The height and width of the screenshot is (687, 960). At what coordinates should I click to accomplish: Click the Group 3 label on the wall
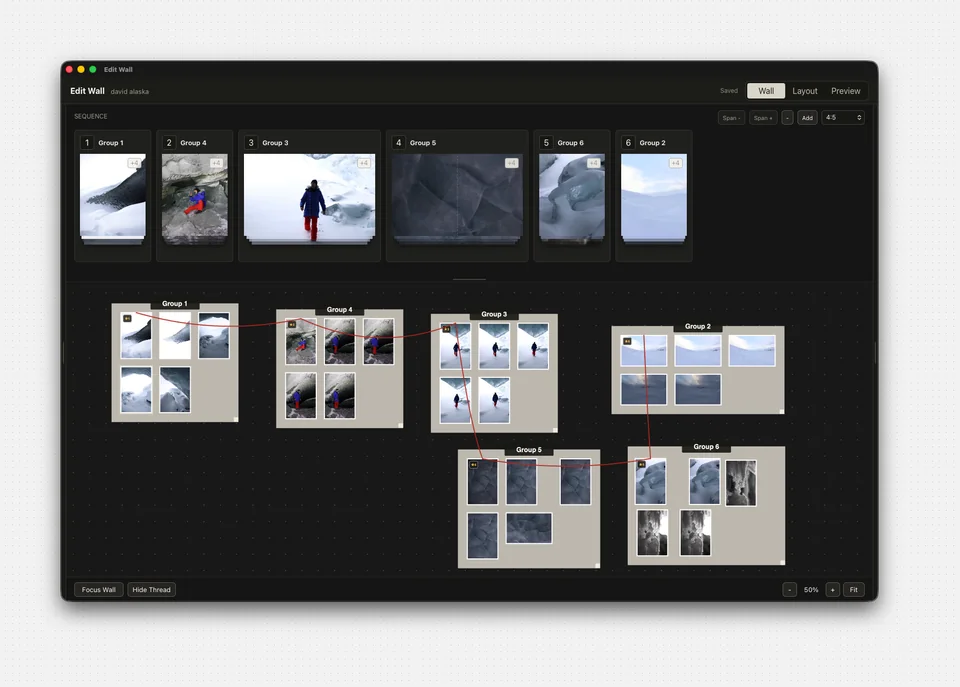(494, 314)
